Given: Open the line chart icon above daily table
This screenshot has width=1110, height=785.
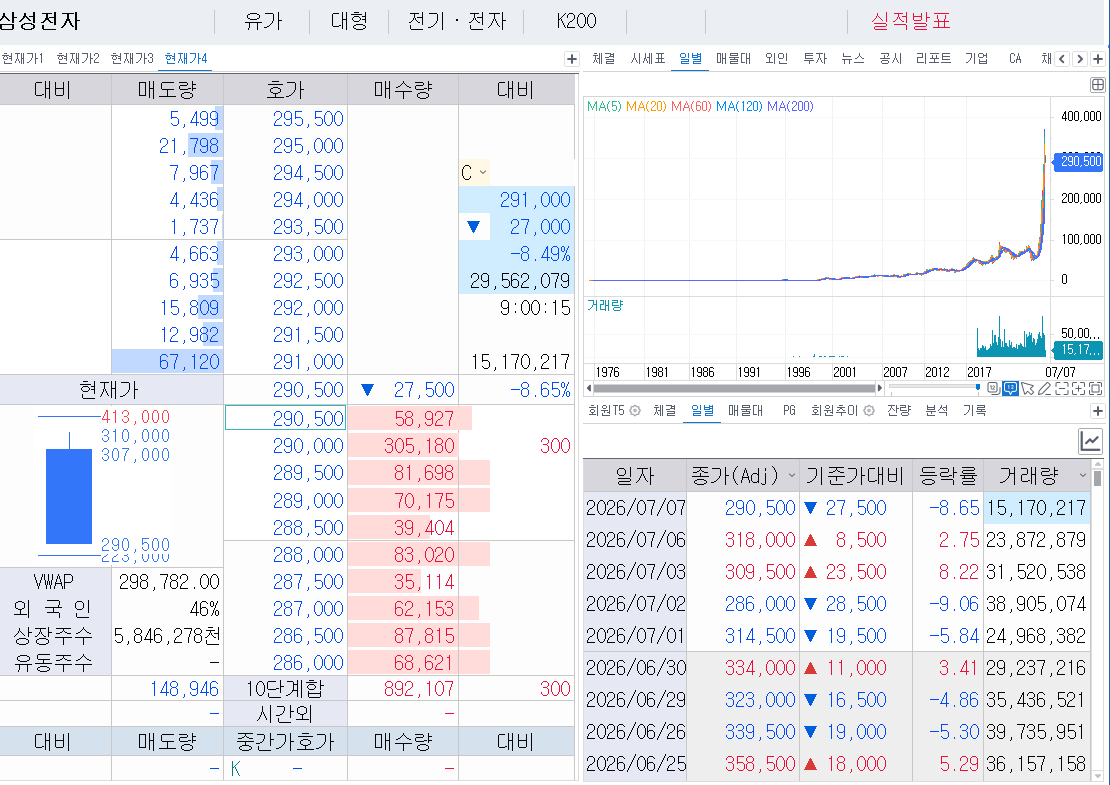Looking at the screenshot, I should 1090,442.
